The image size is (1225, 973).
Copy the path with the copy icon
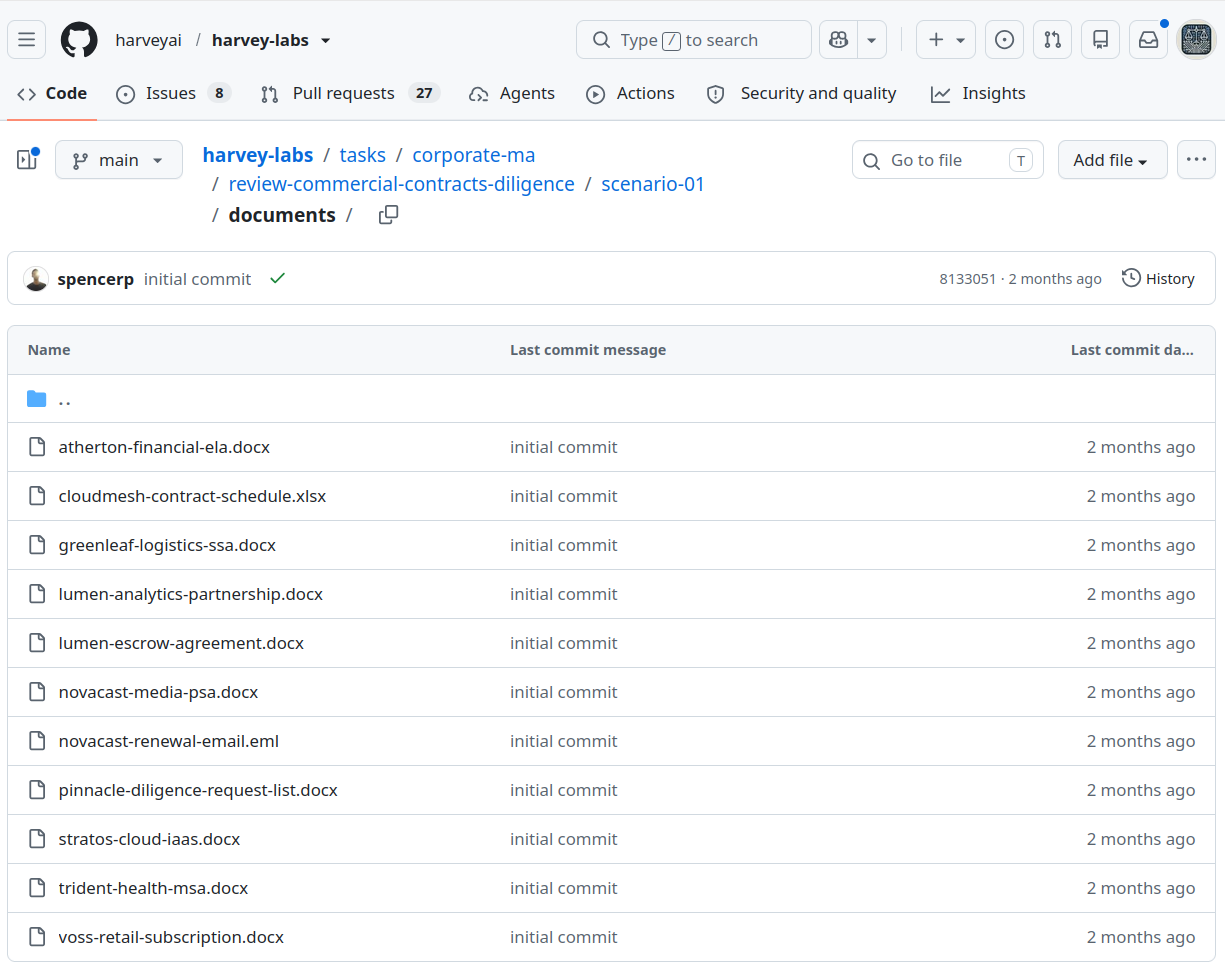389,215
